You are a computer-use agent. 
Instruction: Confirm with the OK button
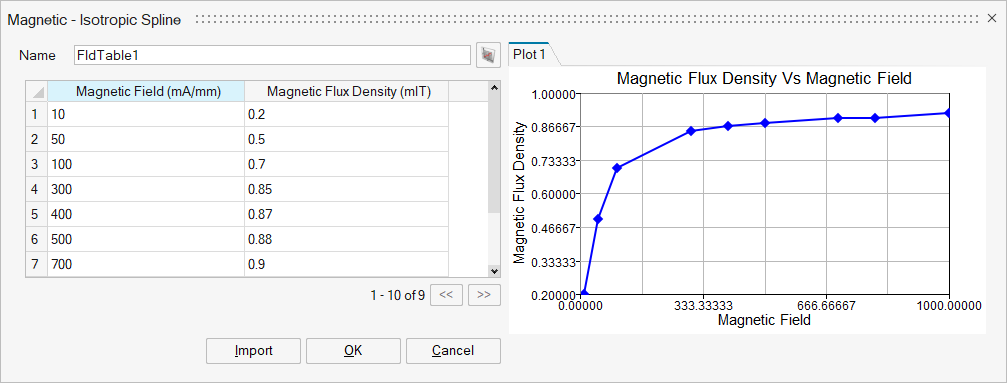pos(353,351)
